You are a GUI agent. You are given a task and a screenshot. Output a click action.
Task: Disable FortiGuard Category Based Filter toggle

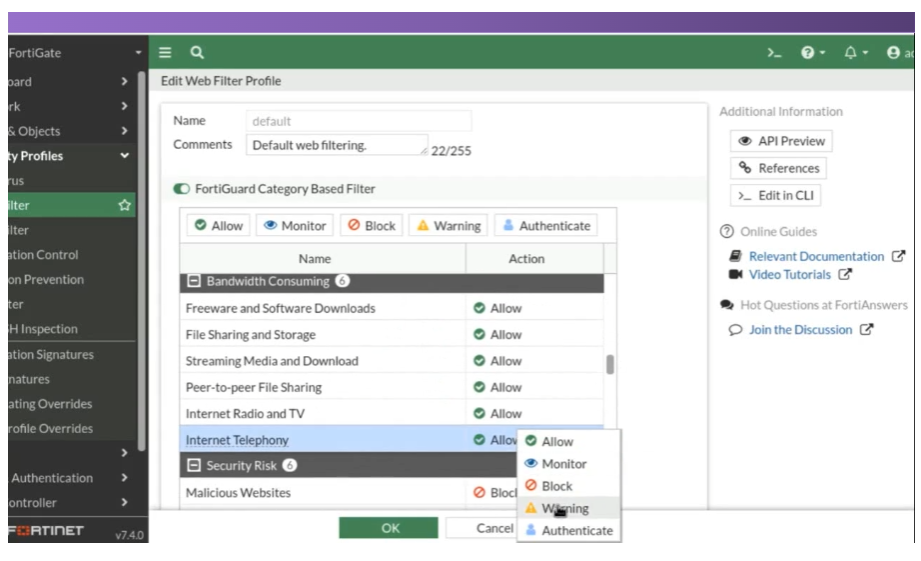click(181, 189)
